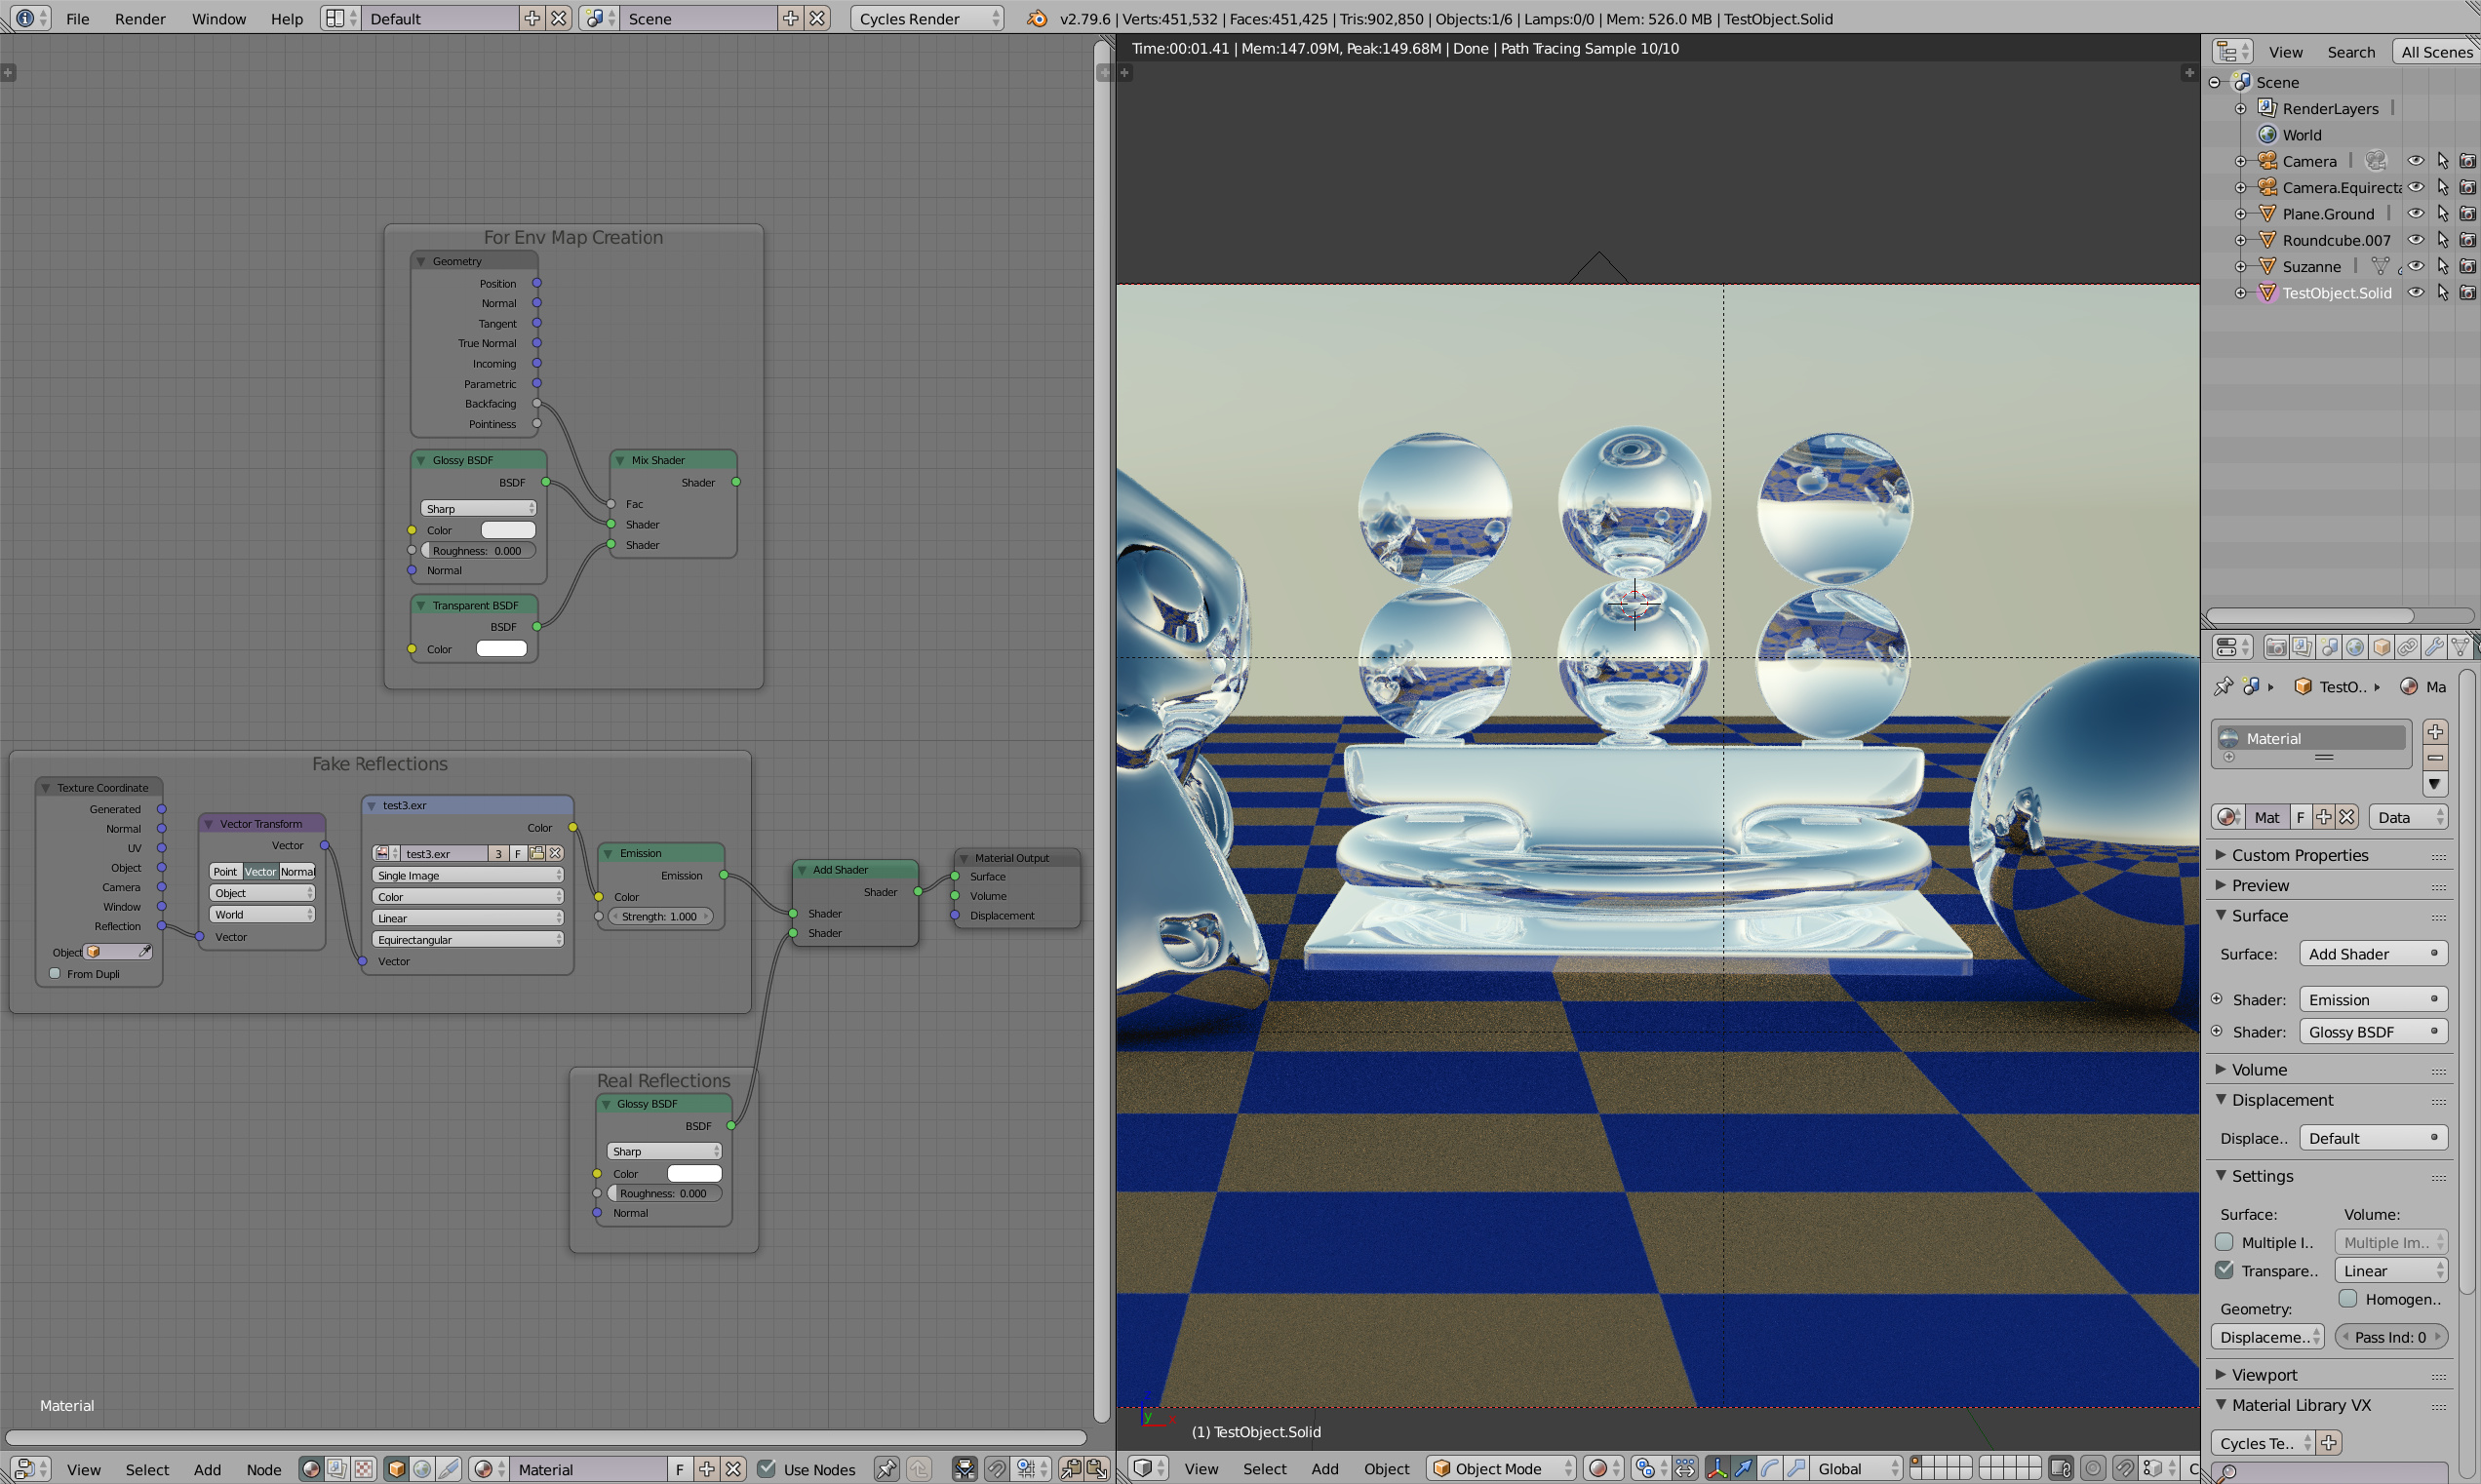
Task: Open the Object properties tab (orange cube)
Action: pyautogui.click(x=2381, y=647)
